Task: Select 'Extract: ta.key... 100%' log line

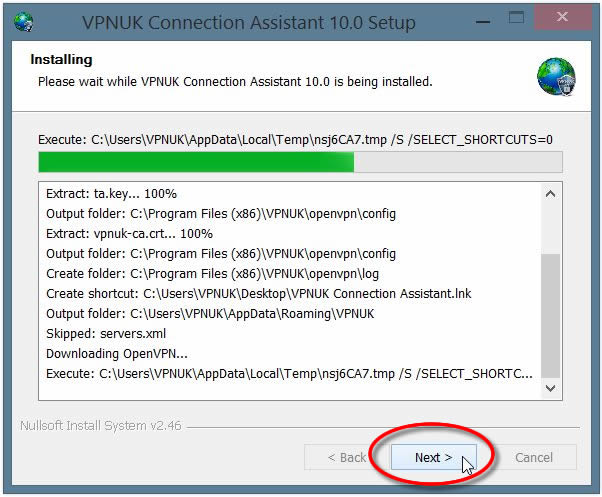Action: pos(111,194)
